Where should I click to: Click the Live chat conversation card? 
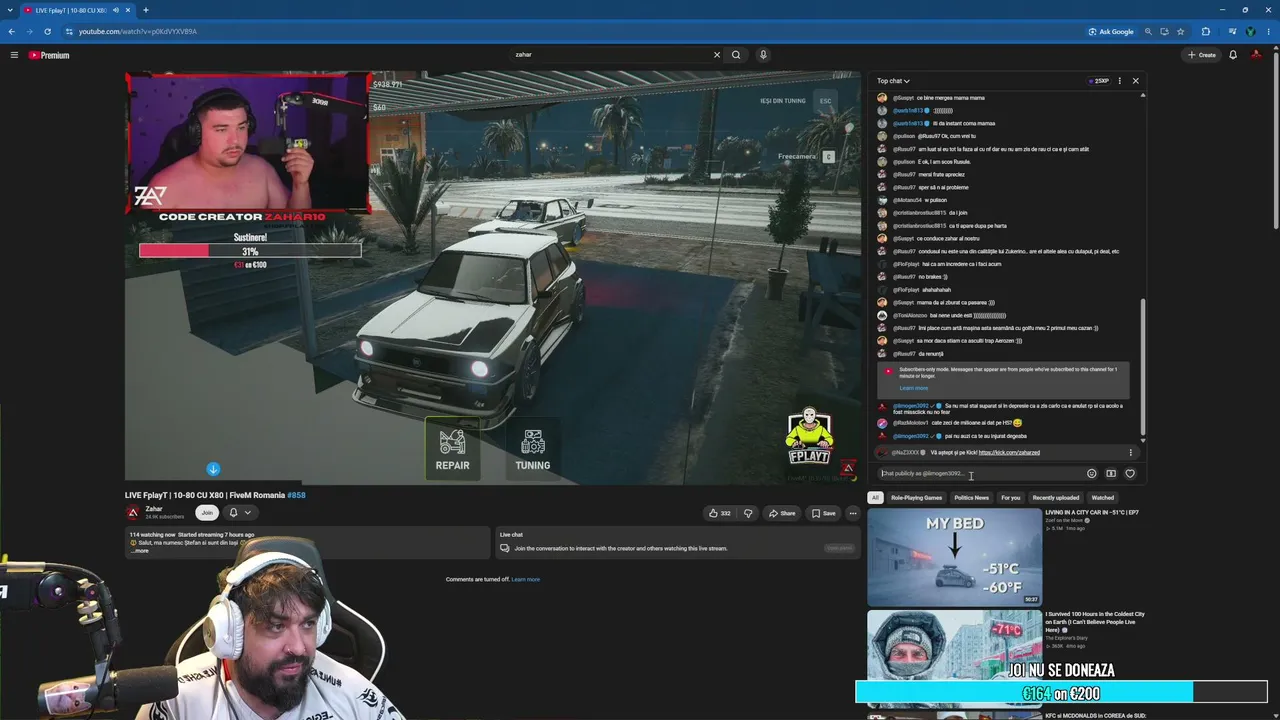(x=679, y=541)
